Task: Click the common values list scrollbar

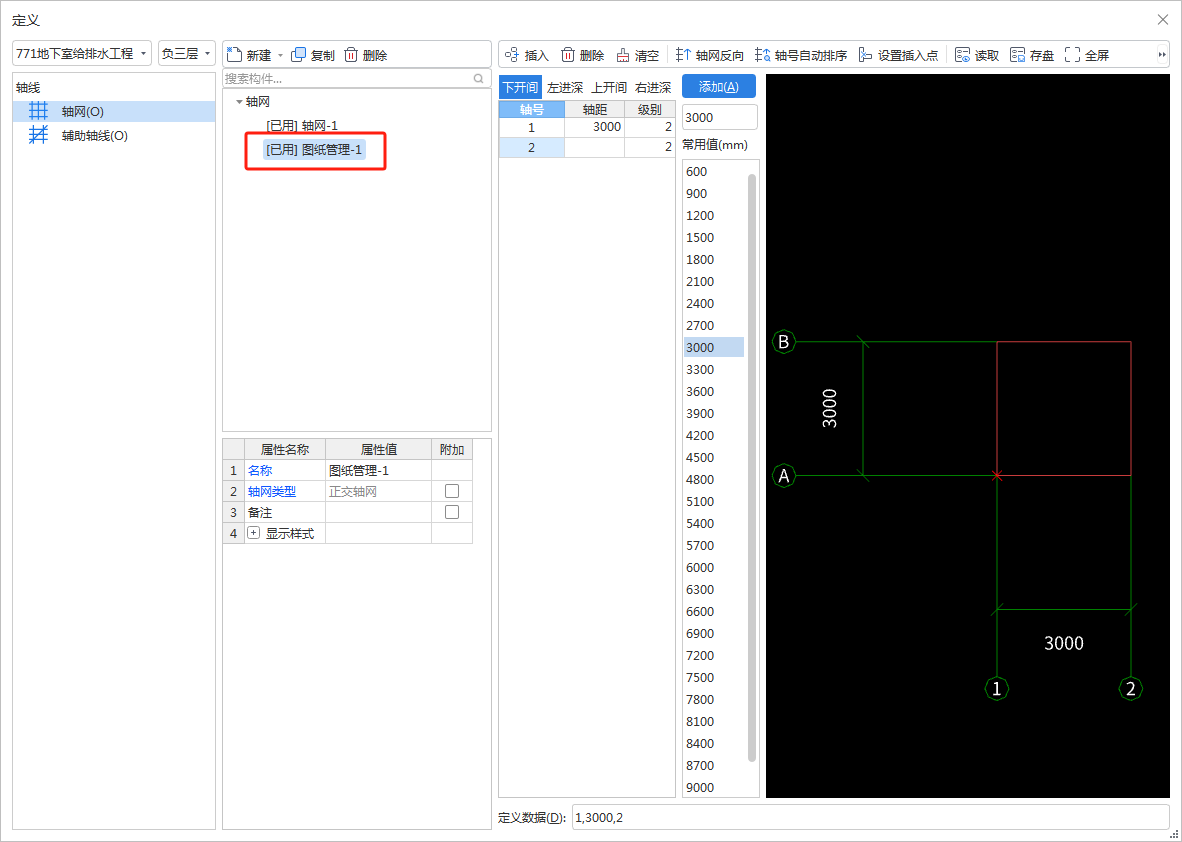Action: click(x=752, y=467)
